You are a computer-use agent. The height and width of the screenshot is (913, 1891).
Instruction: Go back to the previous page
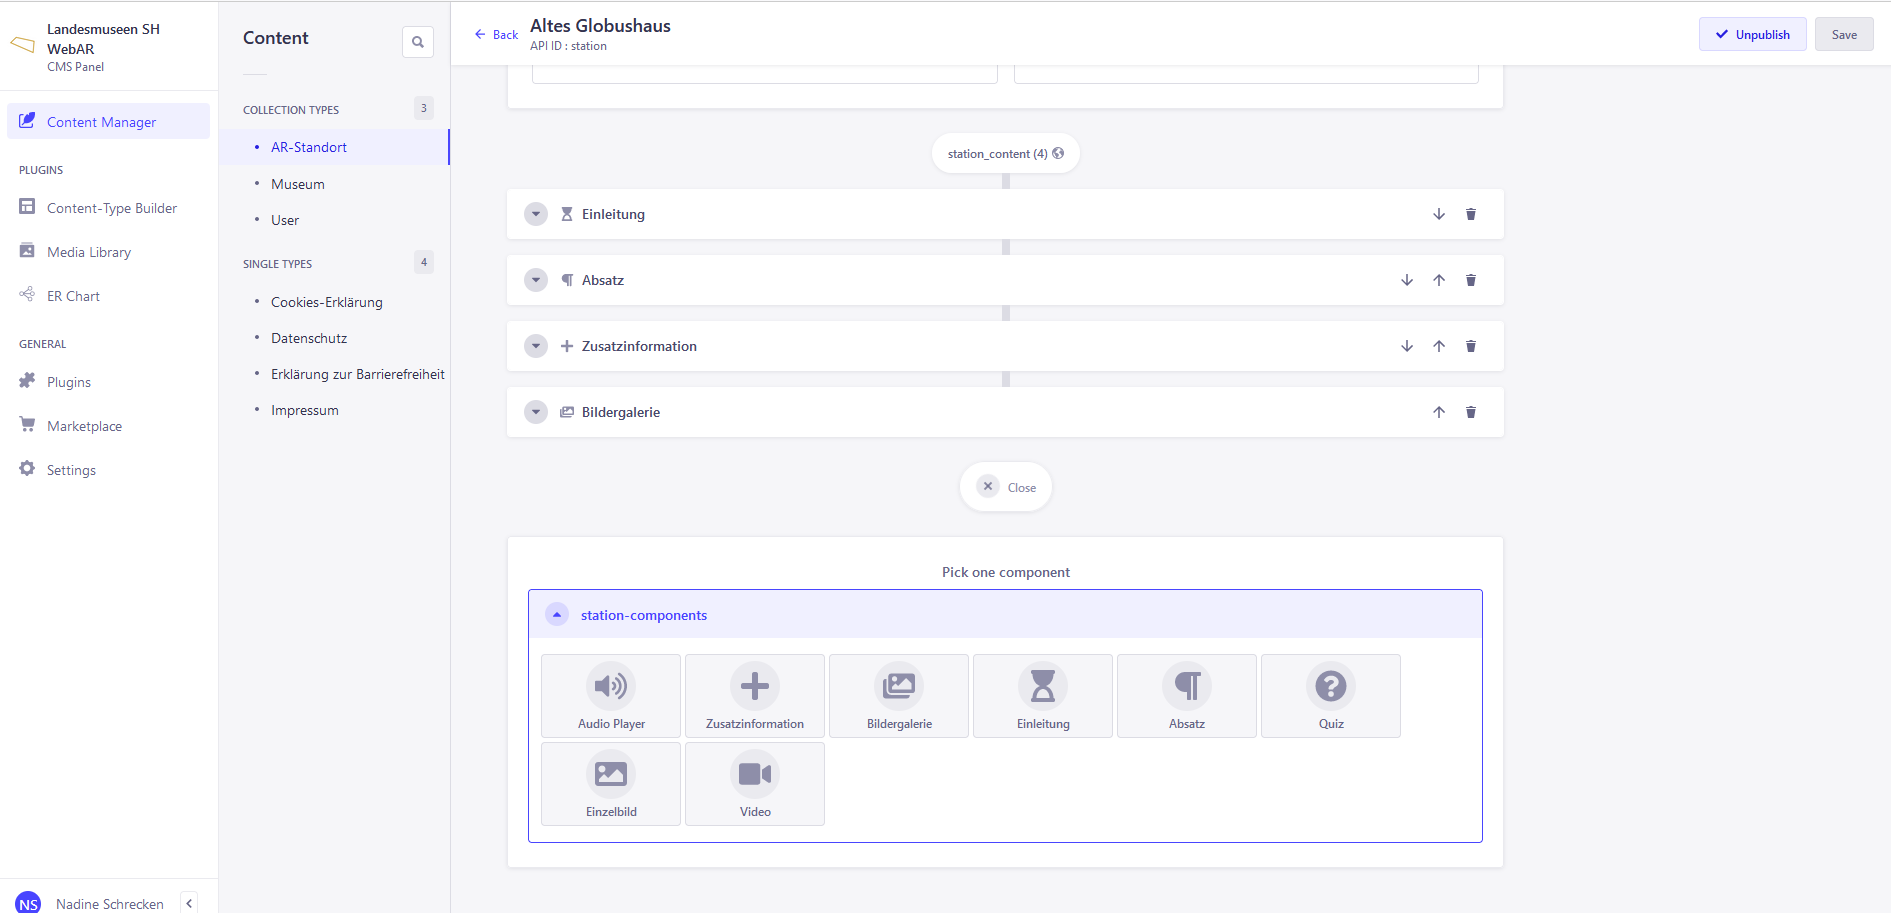point(496,35)
